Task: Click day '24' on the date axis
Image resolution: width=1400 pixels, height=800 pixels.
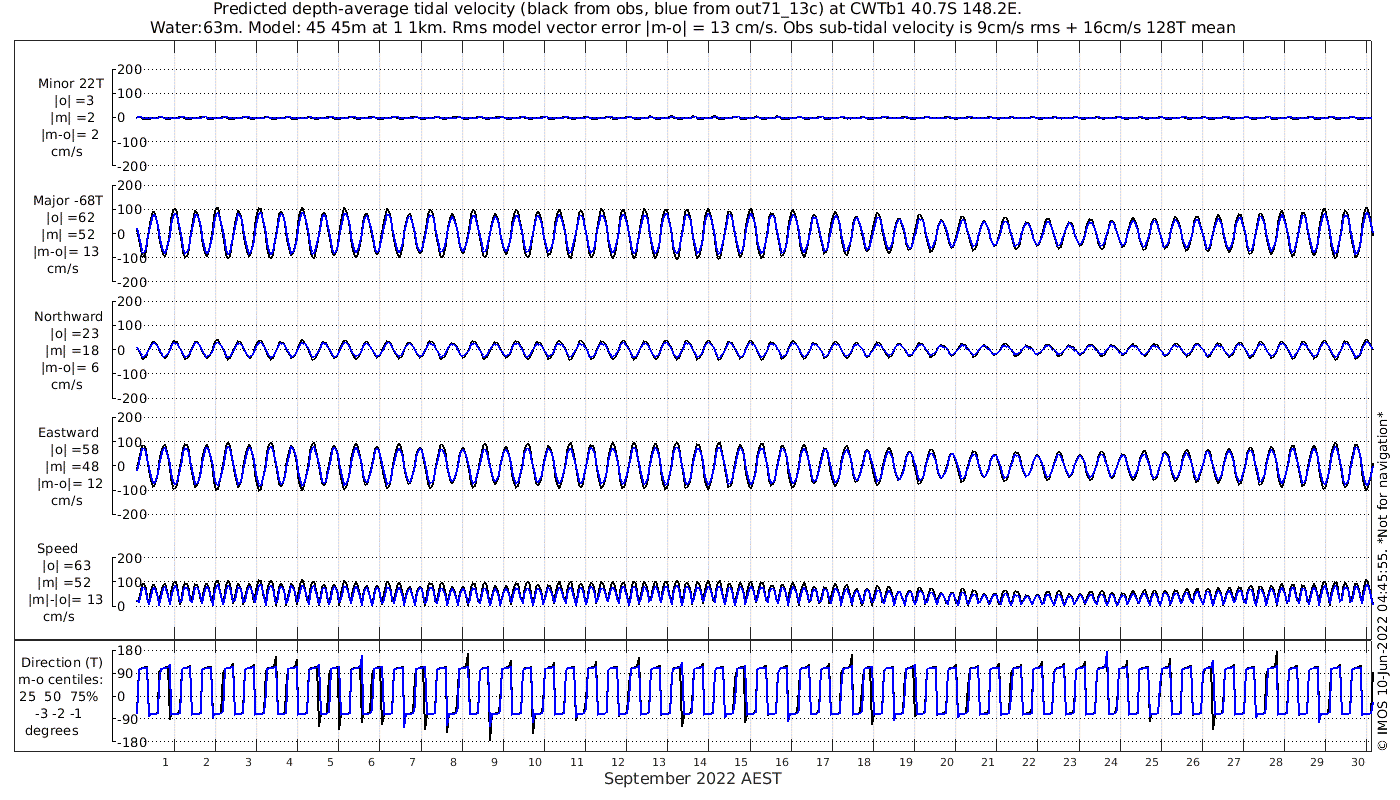Action: click(1111, 762)
